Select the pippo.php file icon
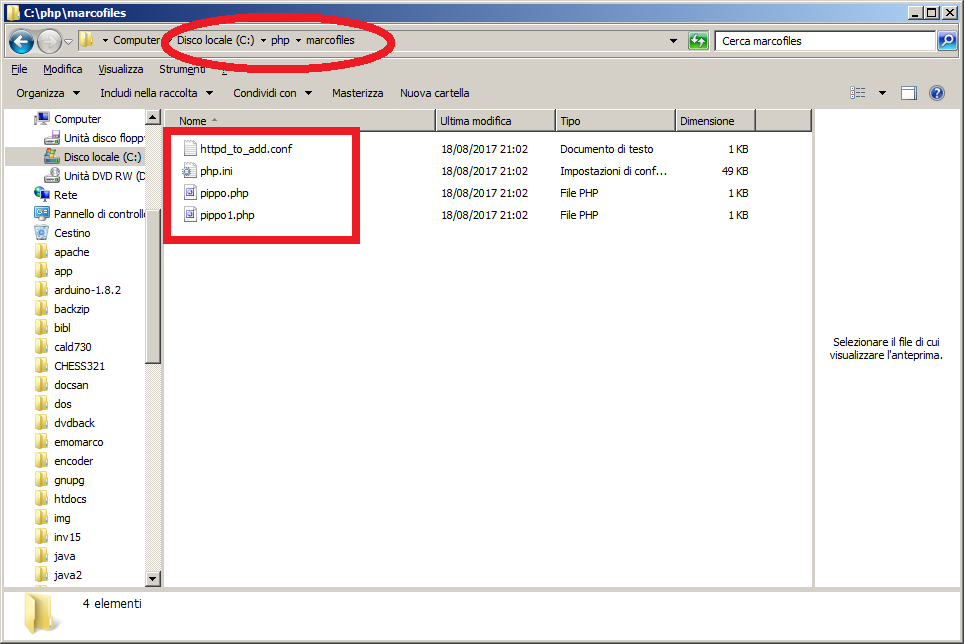Image resolution: width=964 pixels, height=644 pixels. pyautogui.click(x=191, y=193)
